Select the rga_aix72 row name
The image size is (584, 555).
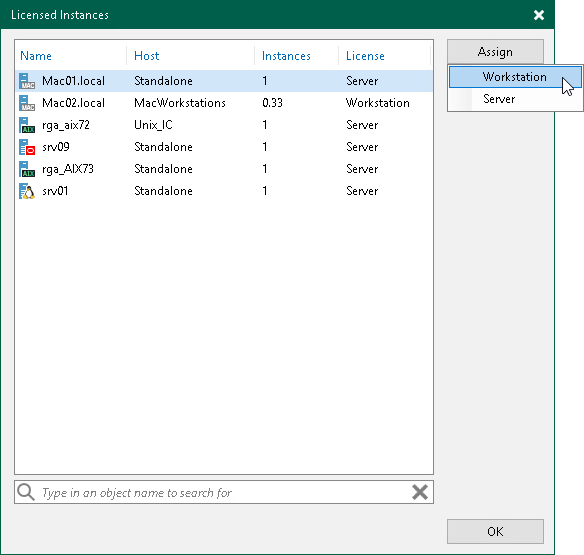[x=66, y=125]
